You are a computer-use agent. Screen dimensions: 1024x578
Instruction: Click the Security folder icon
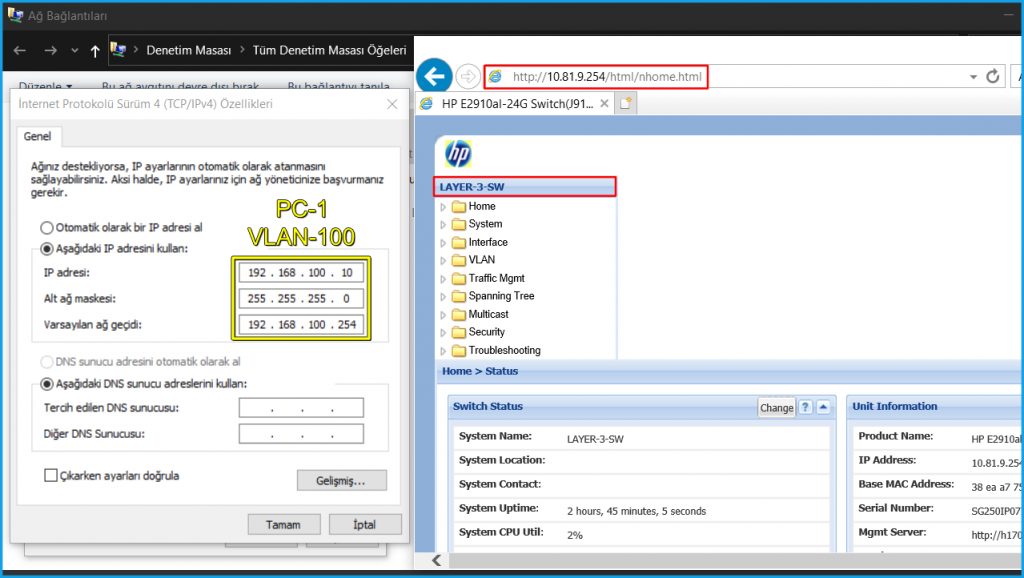(459, 332)
